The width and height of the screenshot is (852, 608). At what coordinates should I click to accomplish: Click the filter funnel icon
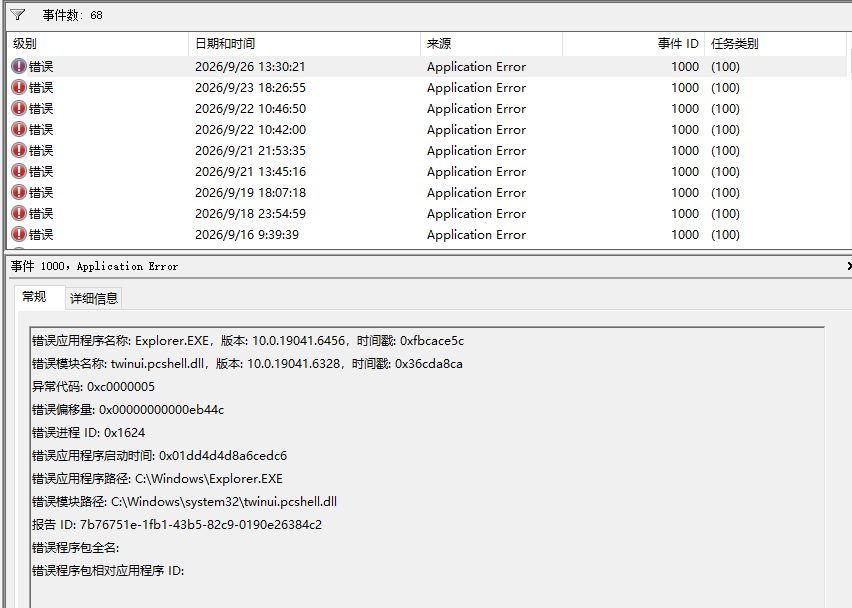(17, 15)
